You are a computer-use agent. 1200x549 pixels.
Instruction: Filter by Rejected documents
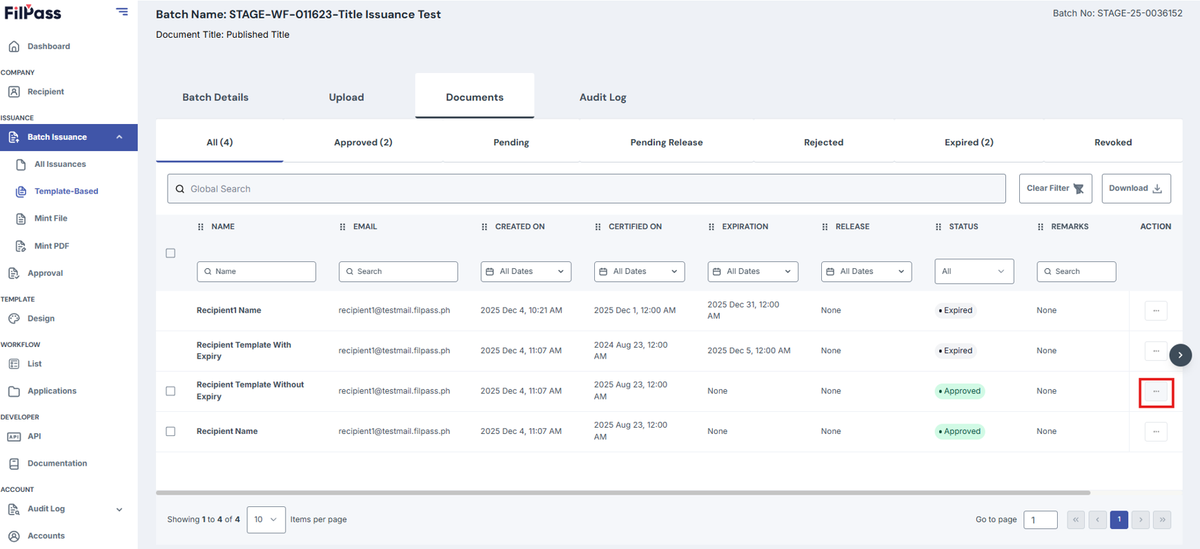(823, 142)
